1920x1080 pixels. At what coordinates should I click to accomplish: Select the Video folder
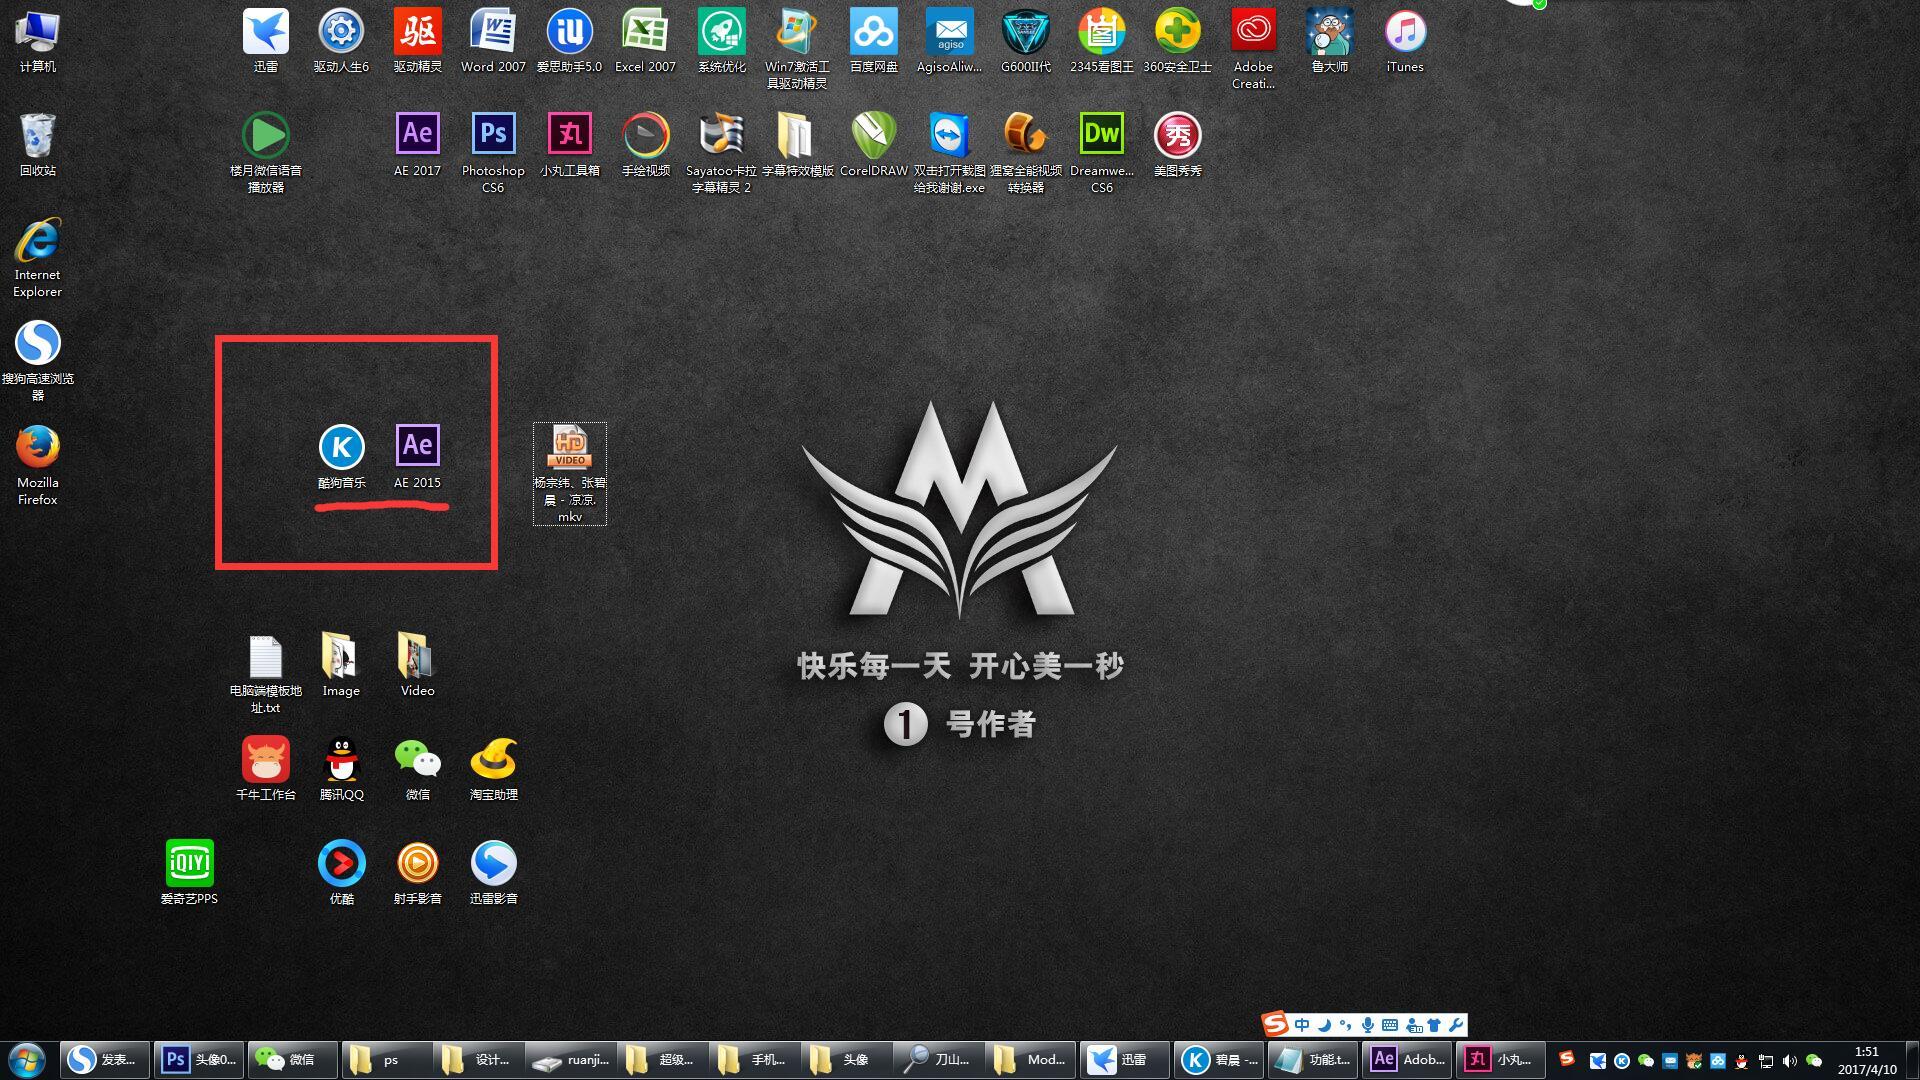(417, 665)
